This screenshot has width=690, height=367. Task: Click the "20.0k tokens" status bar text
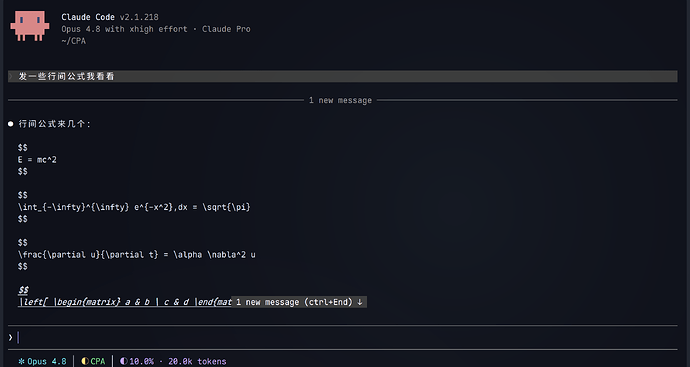point(197,361)
